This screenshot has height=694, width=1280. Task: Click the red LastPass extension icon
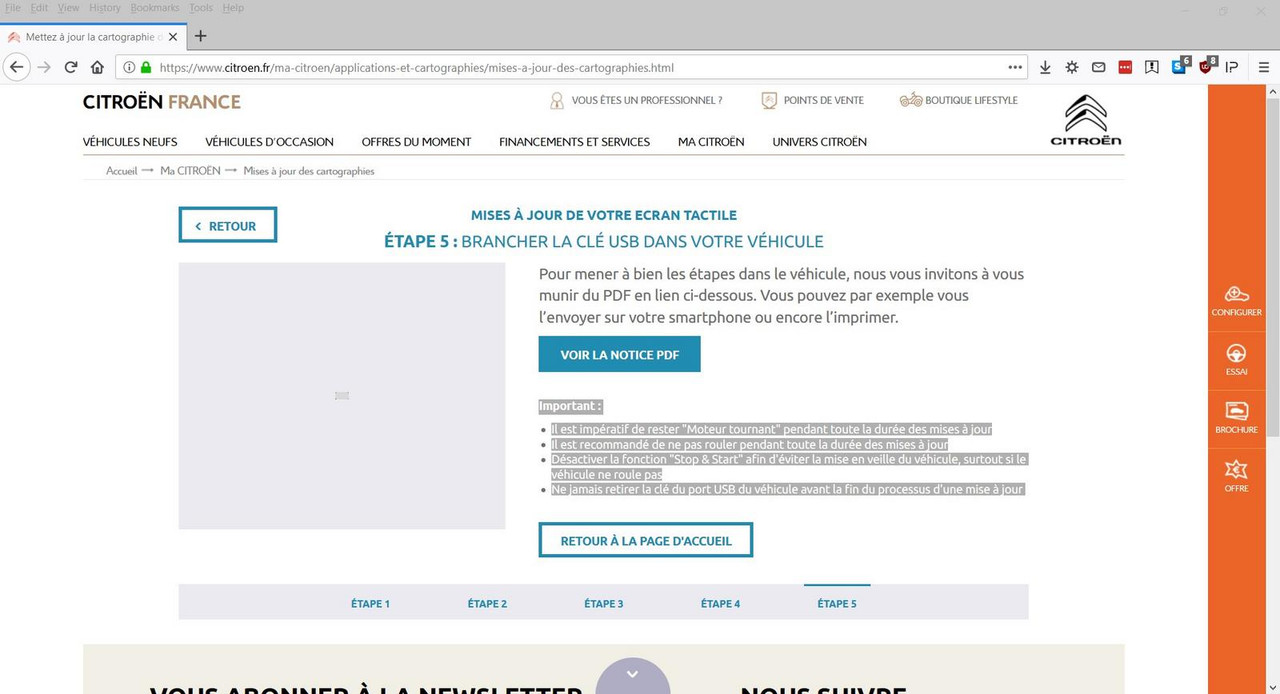click(x=1125, y=67)
